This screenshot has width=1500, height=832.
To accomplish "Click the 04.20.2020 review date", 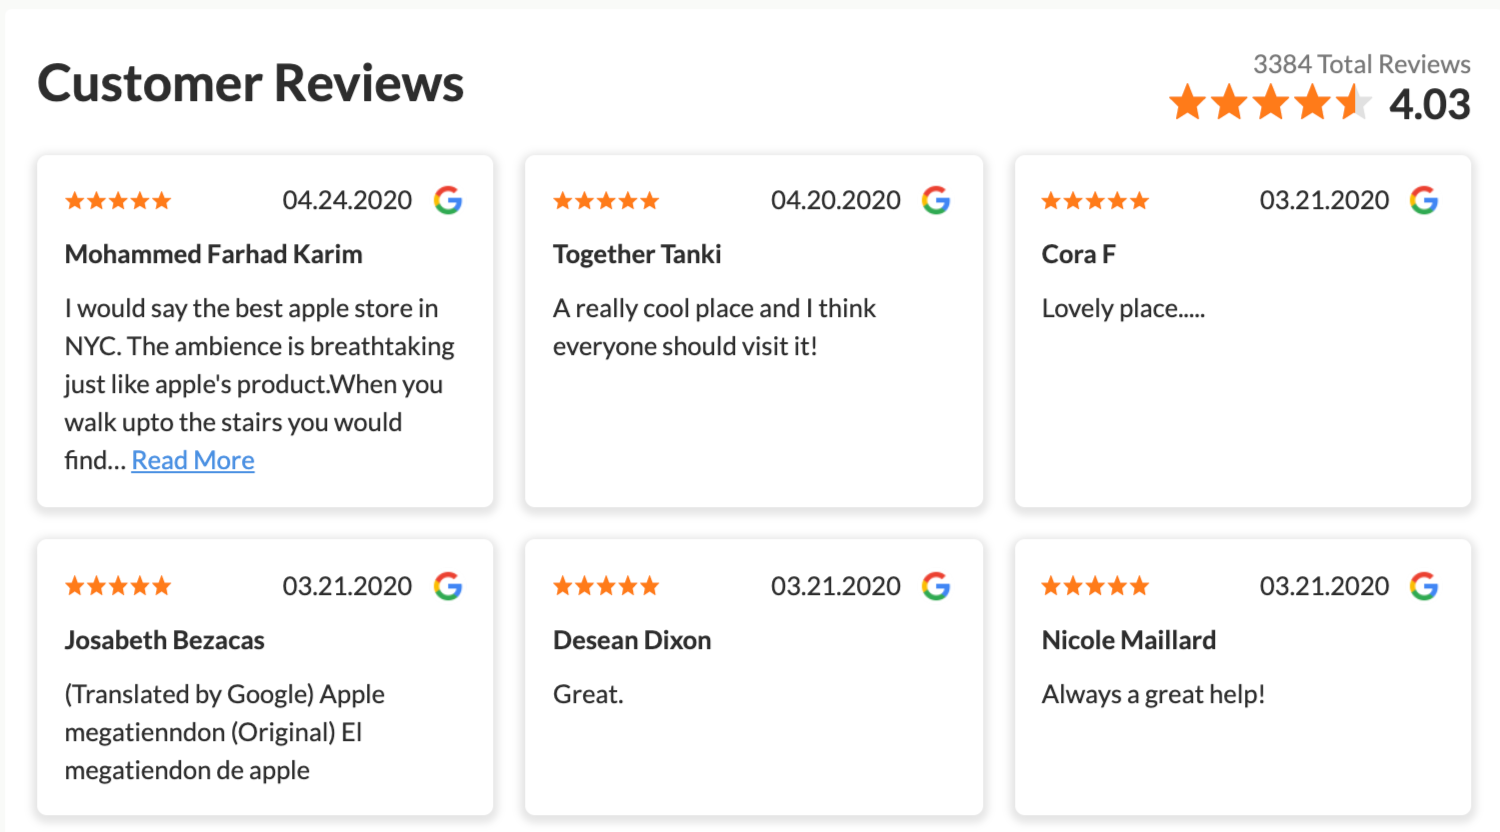I will tap(836, 200).
